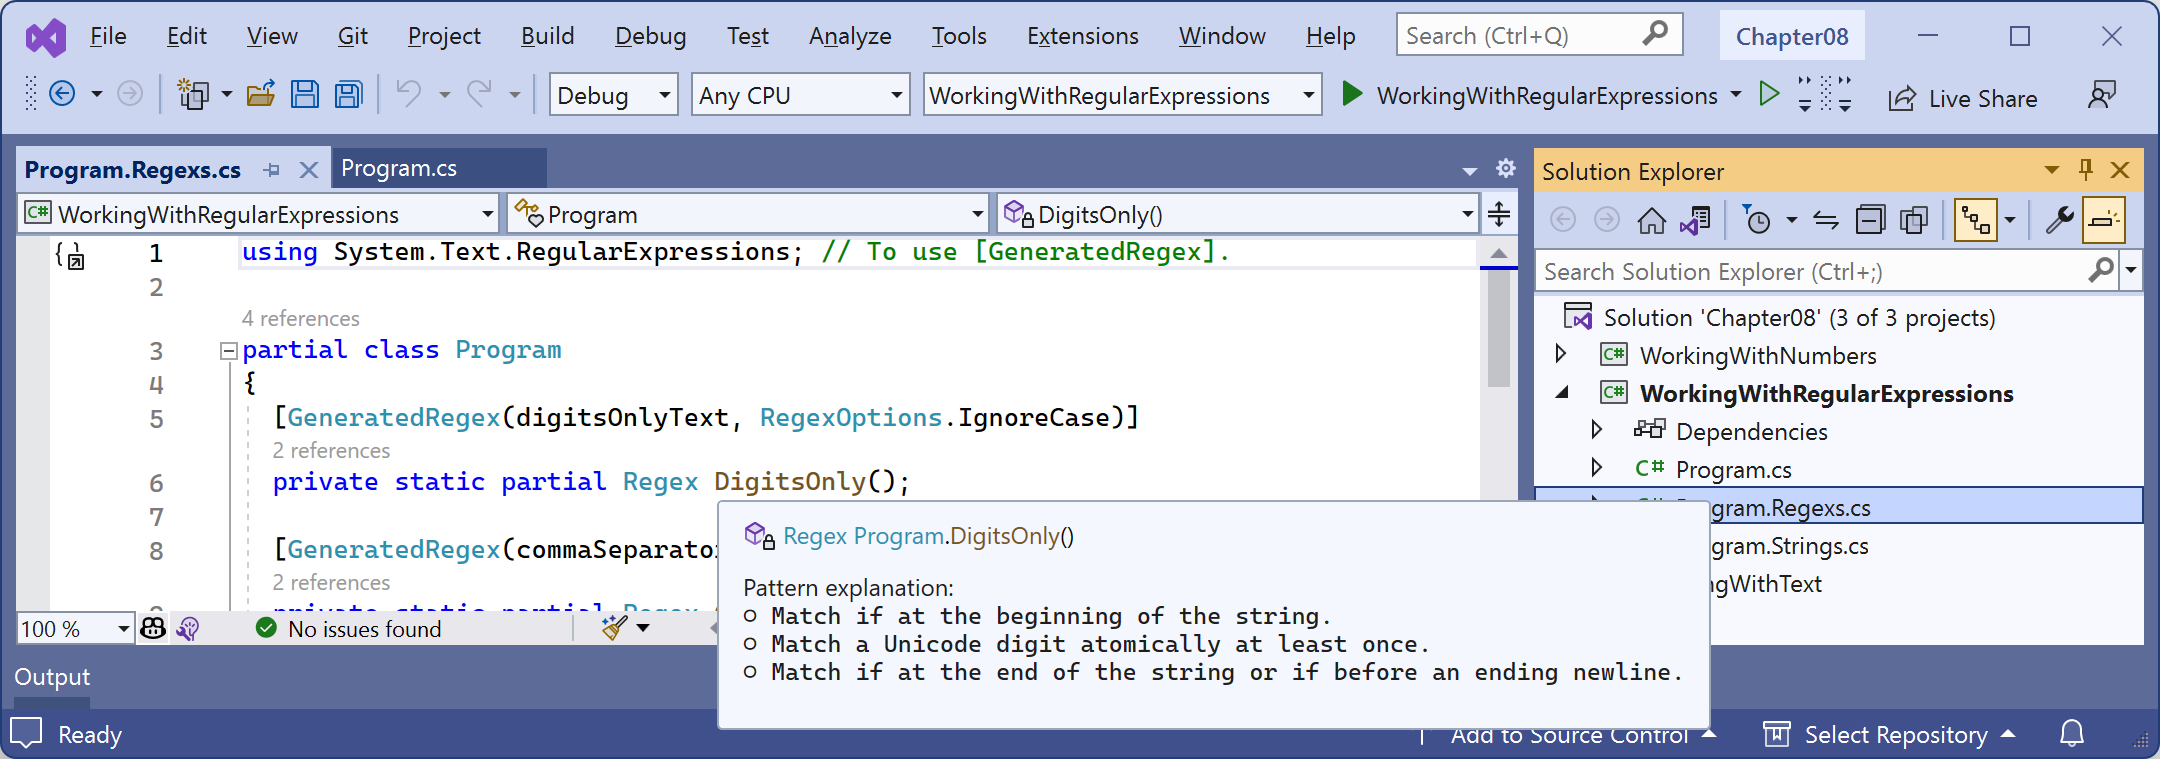
Task: Click the Undo arrow icon
Action: tap(408, 94)
